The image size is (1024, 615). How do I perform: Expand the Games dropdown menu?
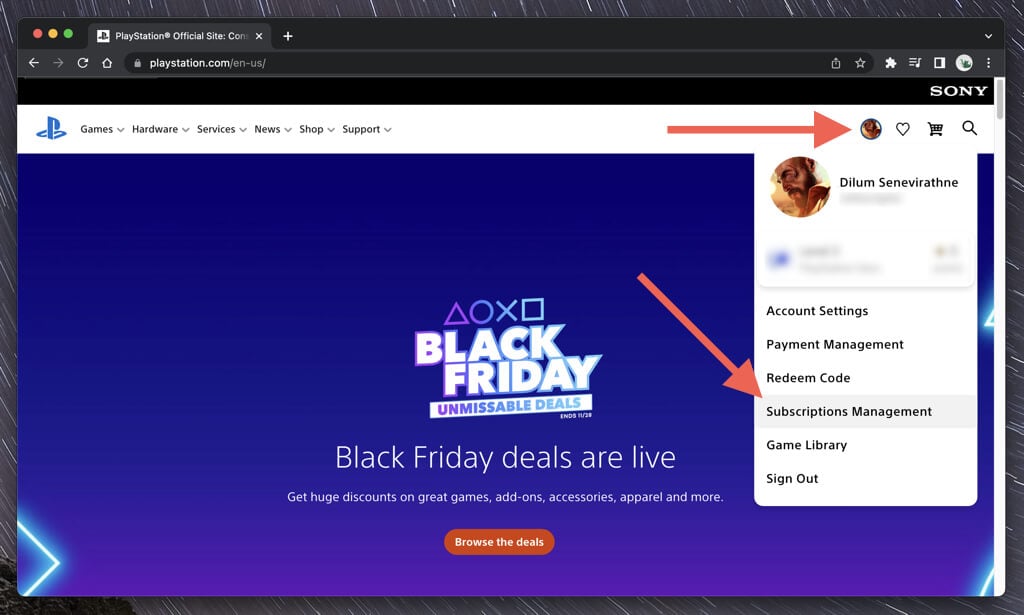click(x=102, y=129)
